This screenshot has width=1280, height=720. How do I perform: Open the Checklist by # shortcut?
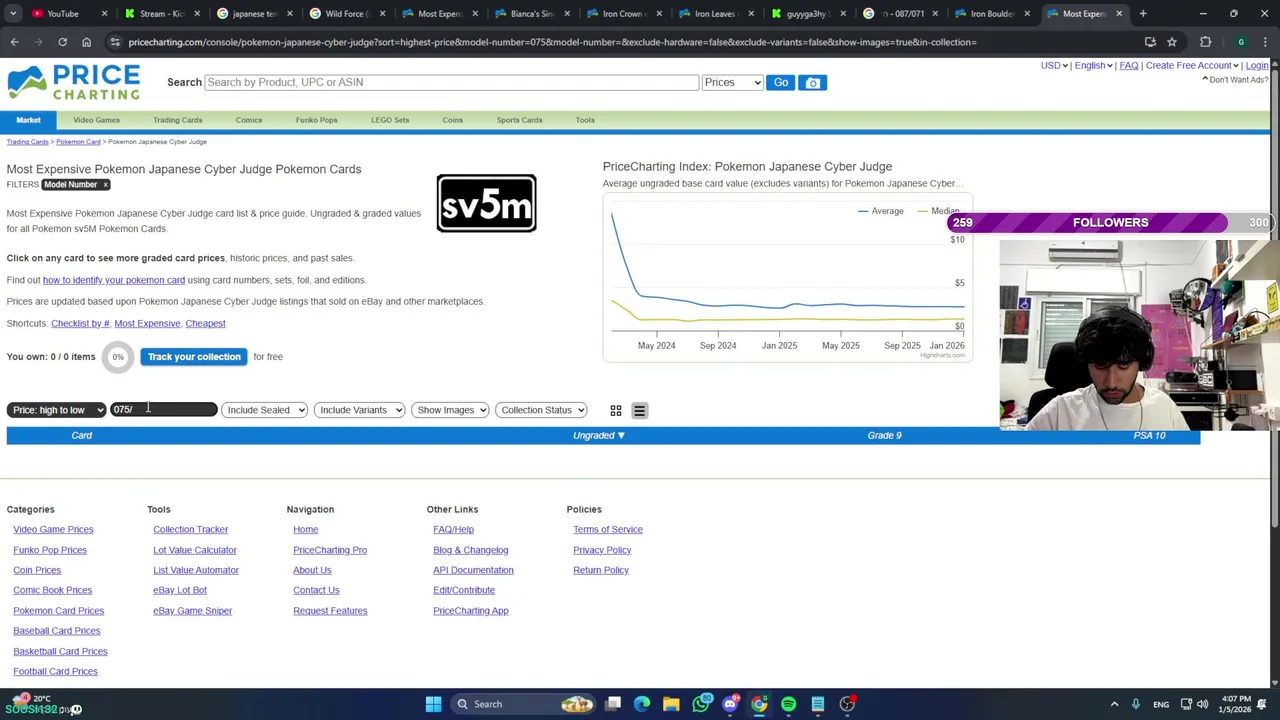click(80, 323)
